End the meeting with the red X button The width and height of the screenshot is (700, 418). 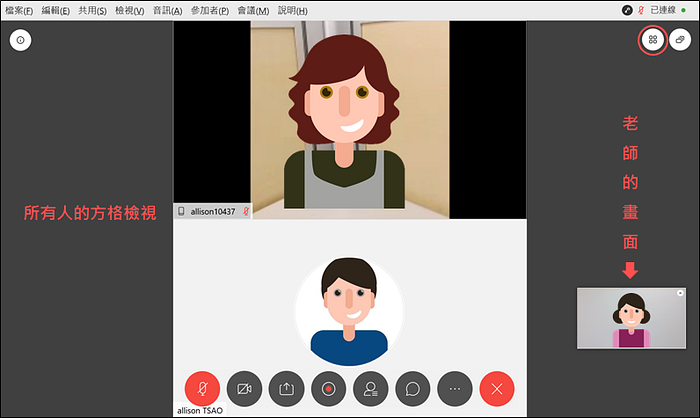coord(497,389)
